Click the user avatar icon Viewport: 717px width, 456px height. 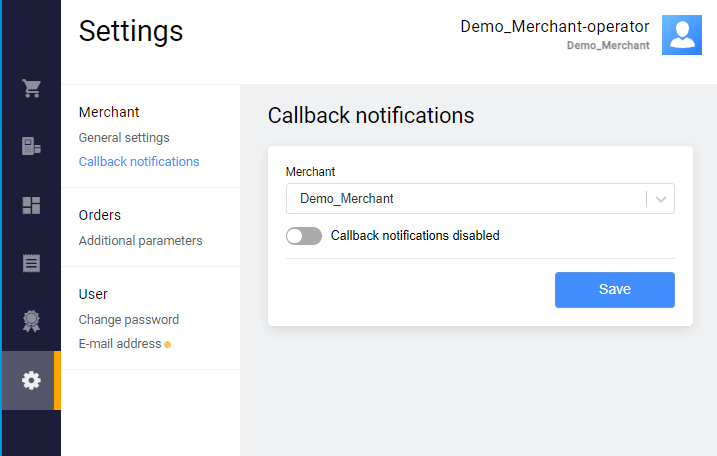coord(682,35)
